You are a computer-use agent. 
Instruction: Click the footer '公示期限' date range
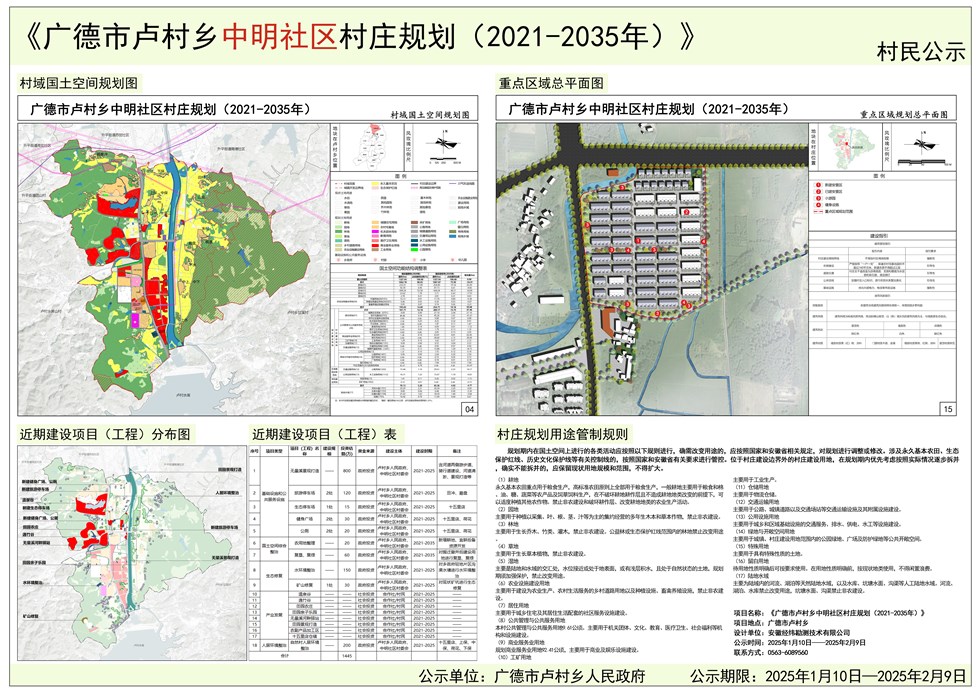(828, 676)
